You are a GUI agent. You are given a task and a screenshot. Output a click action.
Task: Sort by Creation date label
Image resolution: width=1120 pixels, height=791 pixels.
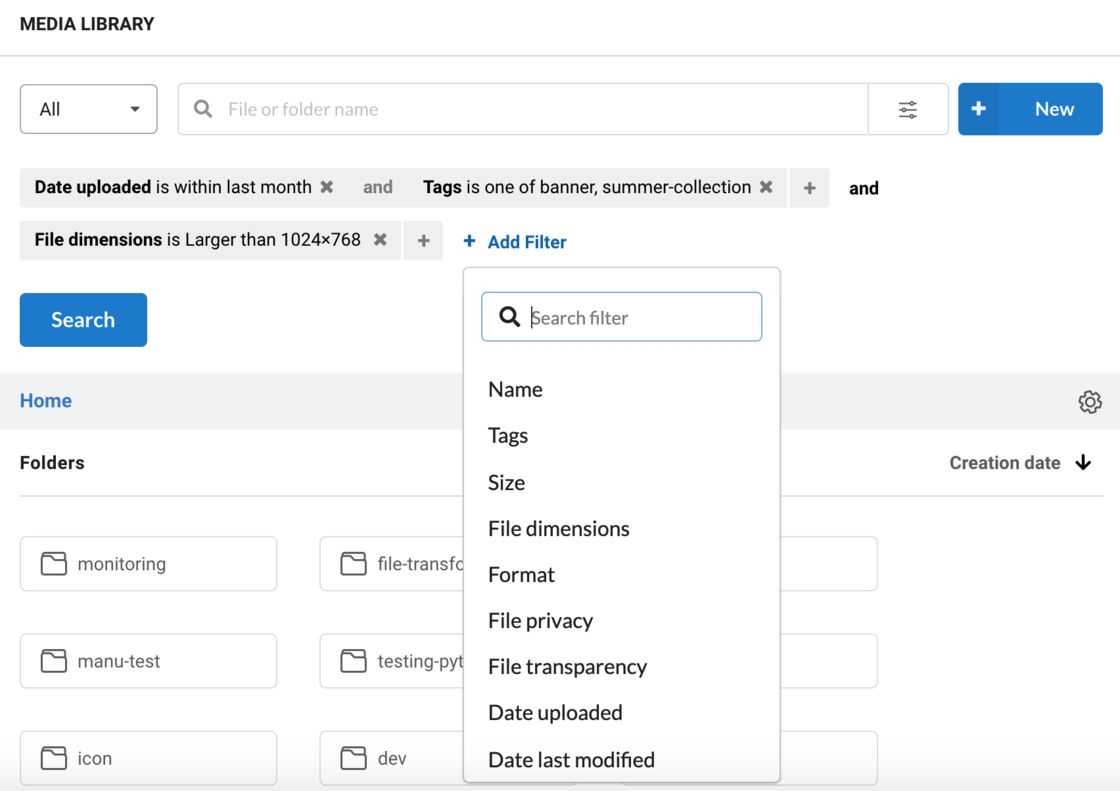pyautogui.click(x=1004, y=463)
